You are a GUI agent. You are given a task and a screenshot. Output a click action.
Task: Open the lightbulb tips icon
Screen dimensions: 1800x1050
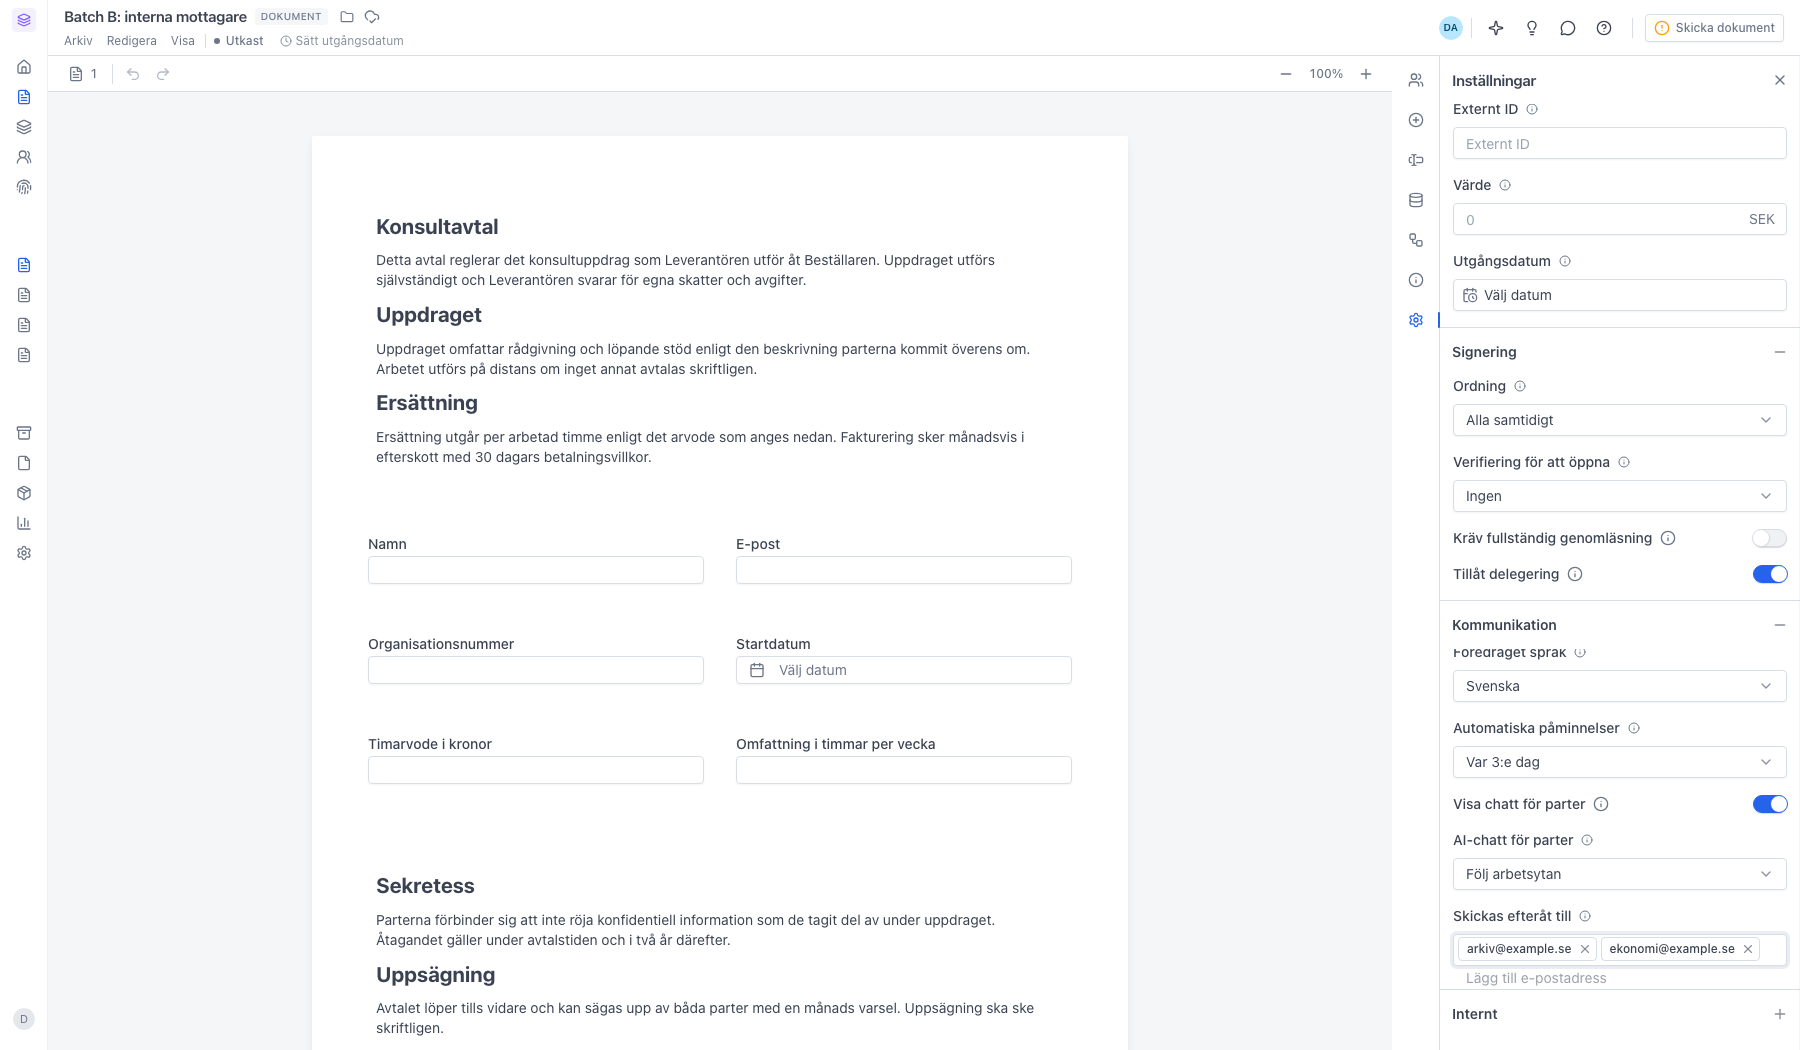1532,28
